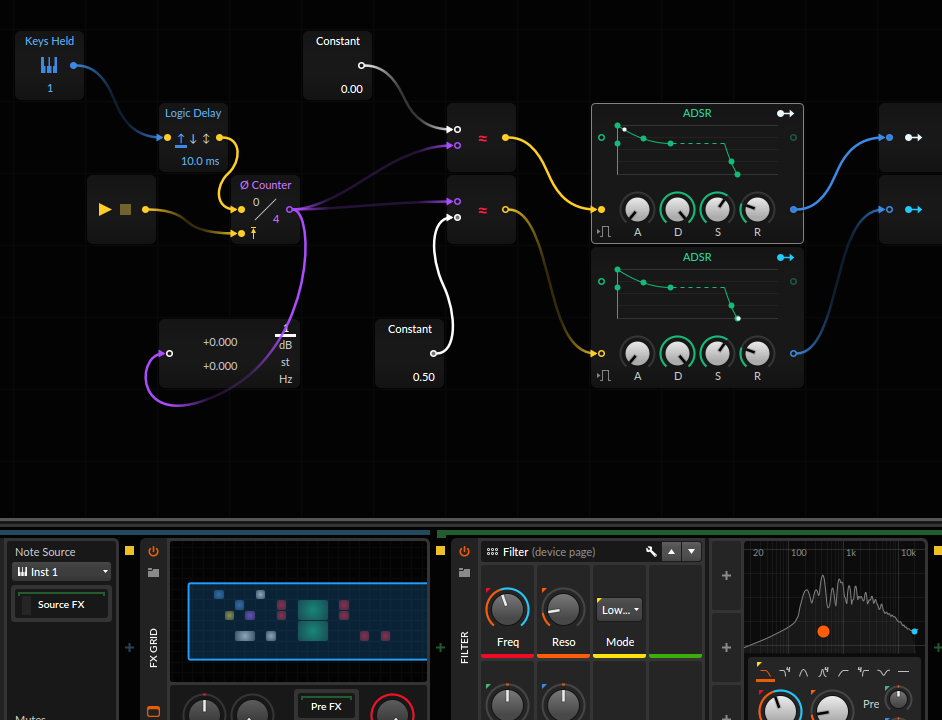Click the Logic Delay 10.0 ms value
This screenshot has width=942, height=720.
pyautogui.click(x=200, y=161)
